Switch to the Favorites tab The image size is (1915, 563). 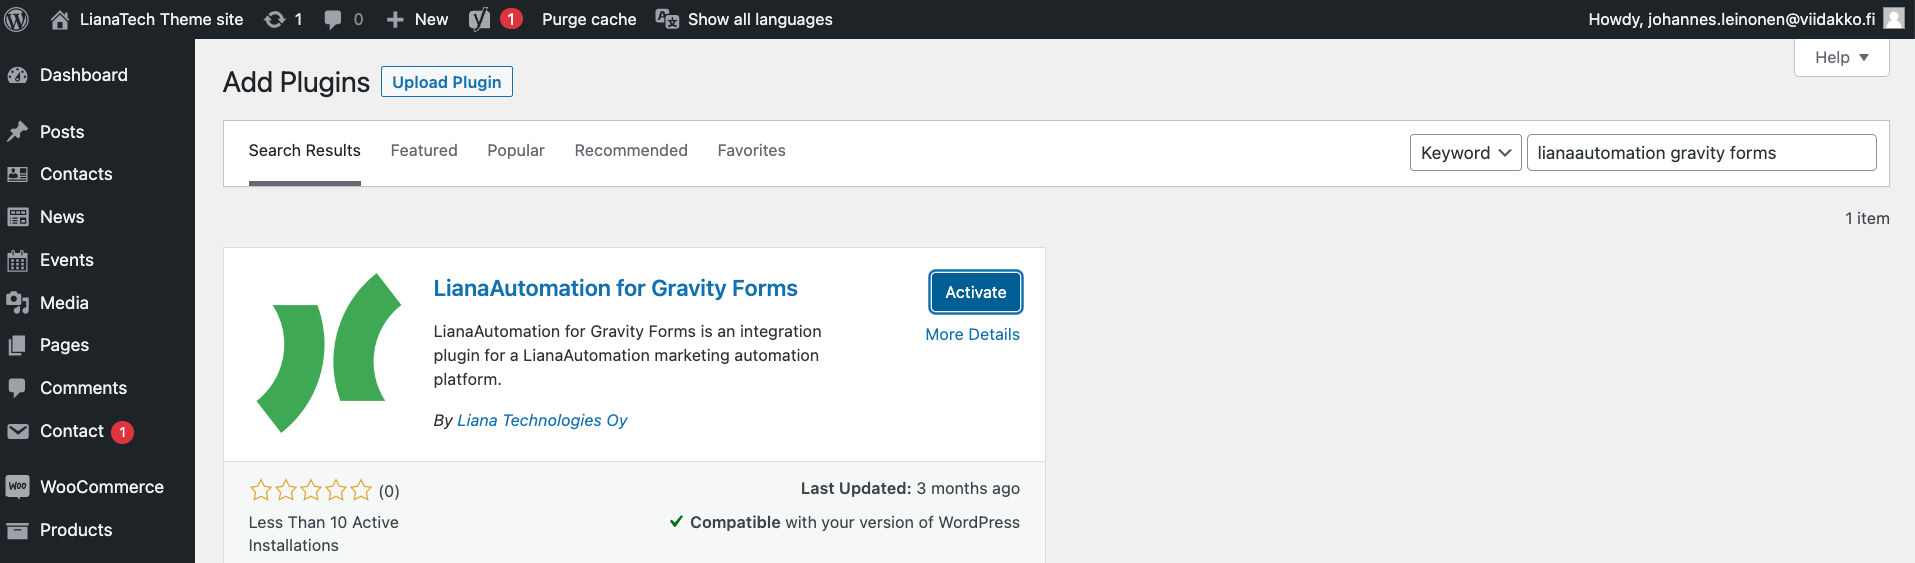pyautogui.click(x=751, y=151)
